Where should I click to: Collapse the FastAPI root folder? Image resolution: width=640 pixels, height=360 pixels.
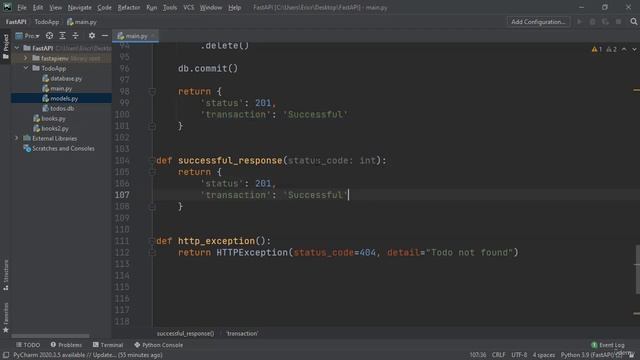17,48
